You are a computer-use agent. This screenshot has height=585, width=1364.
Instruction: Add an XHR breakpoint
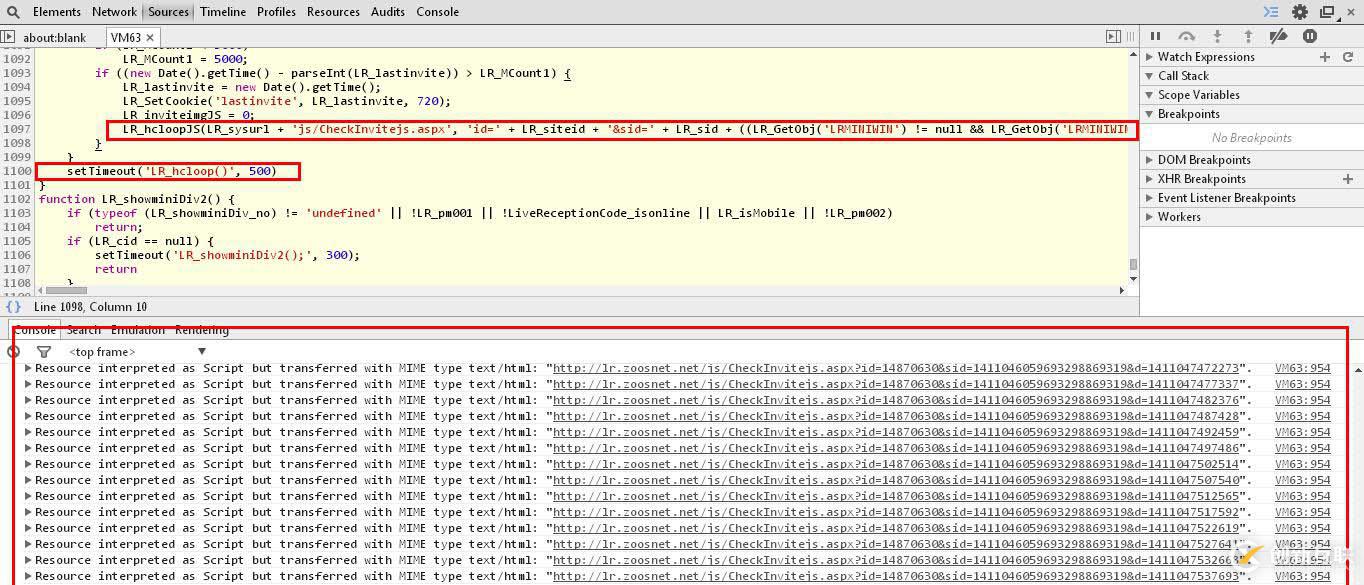tap(1349, 179)
